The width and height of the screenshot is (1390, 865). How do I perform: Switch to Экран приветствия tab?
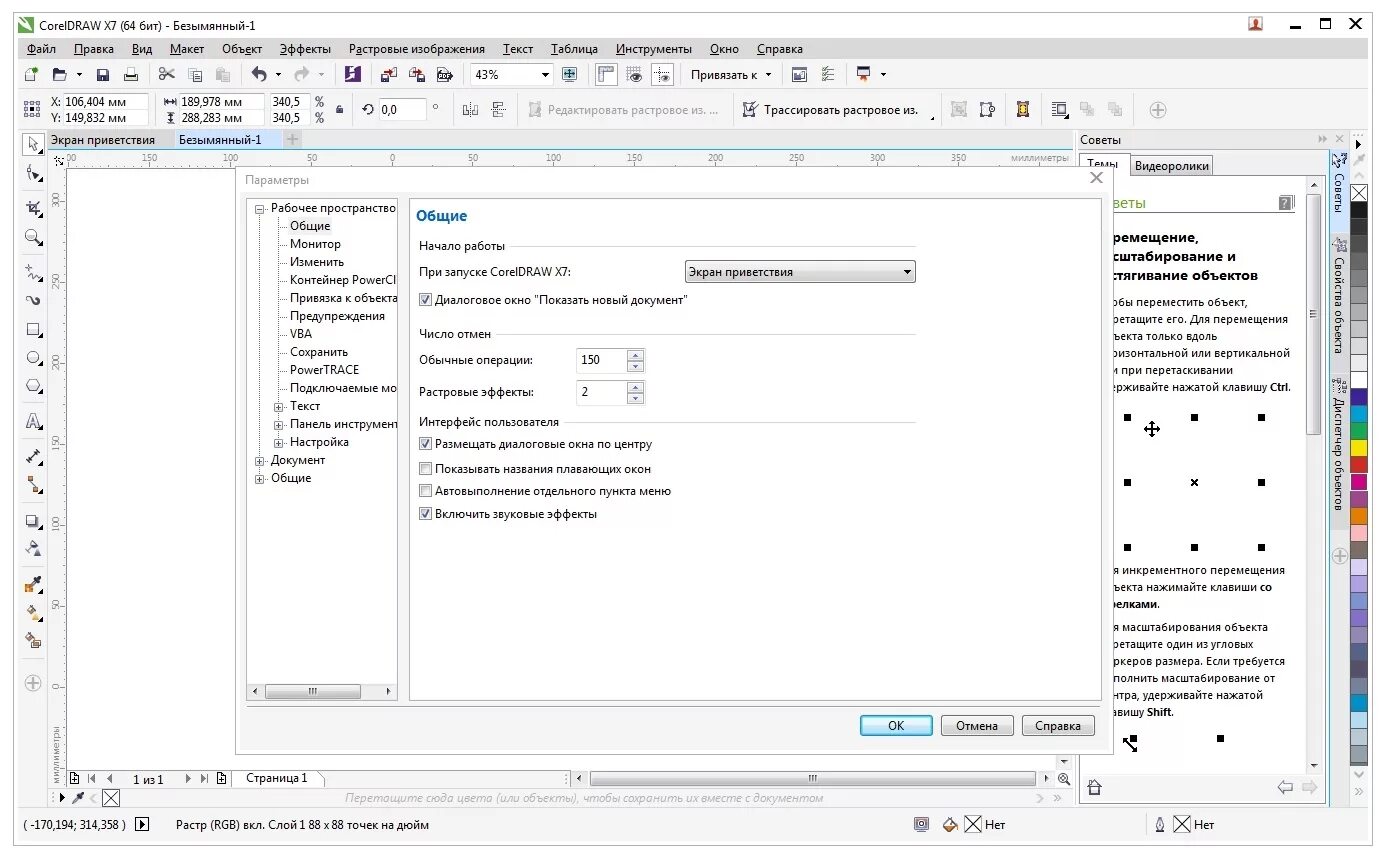pos(103,140)
